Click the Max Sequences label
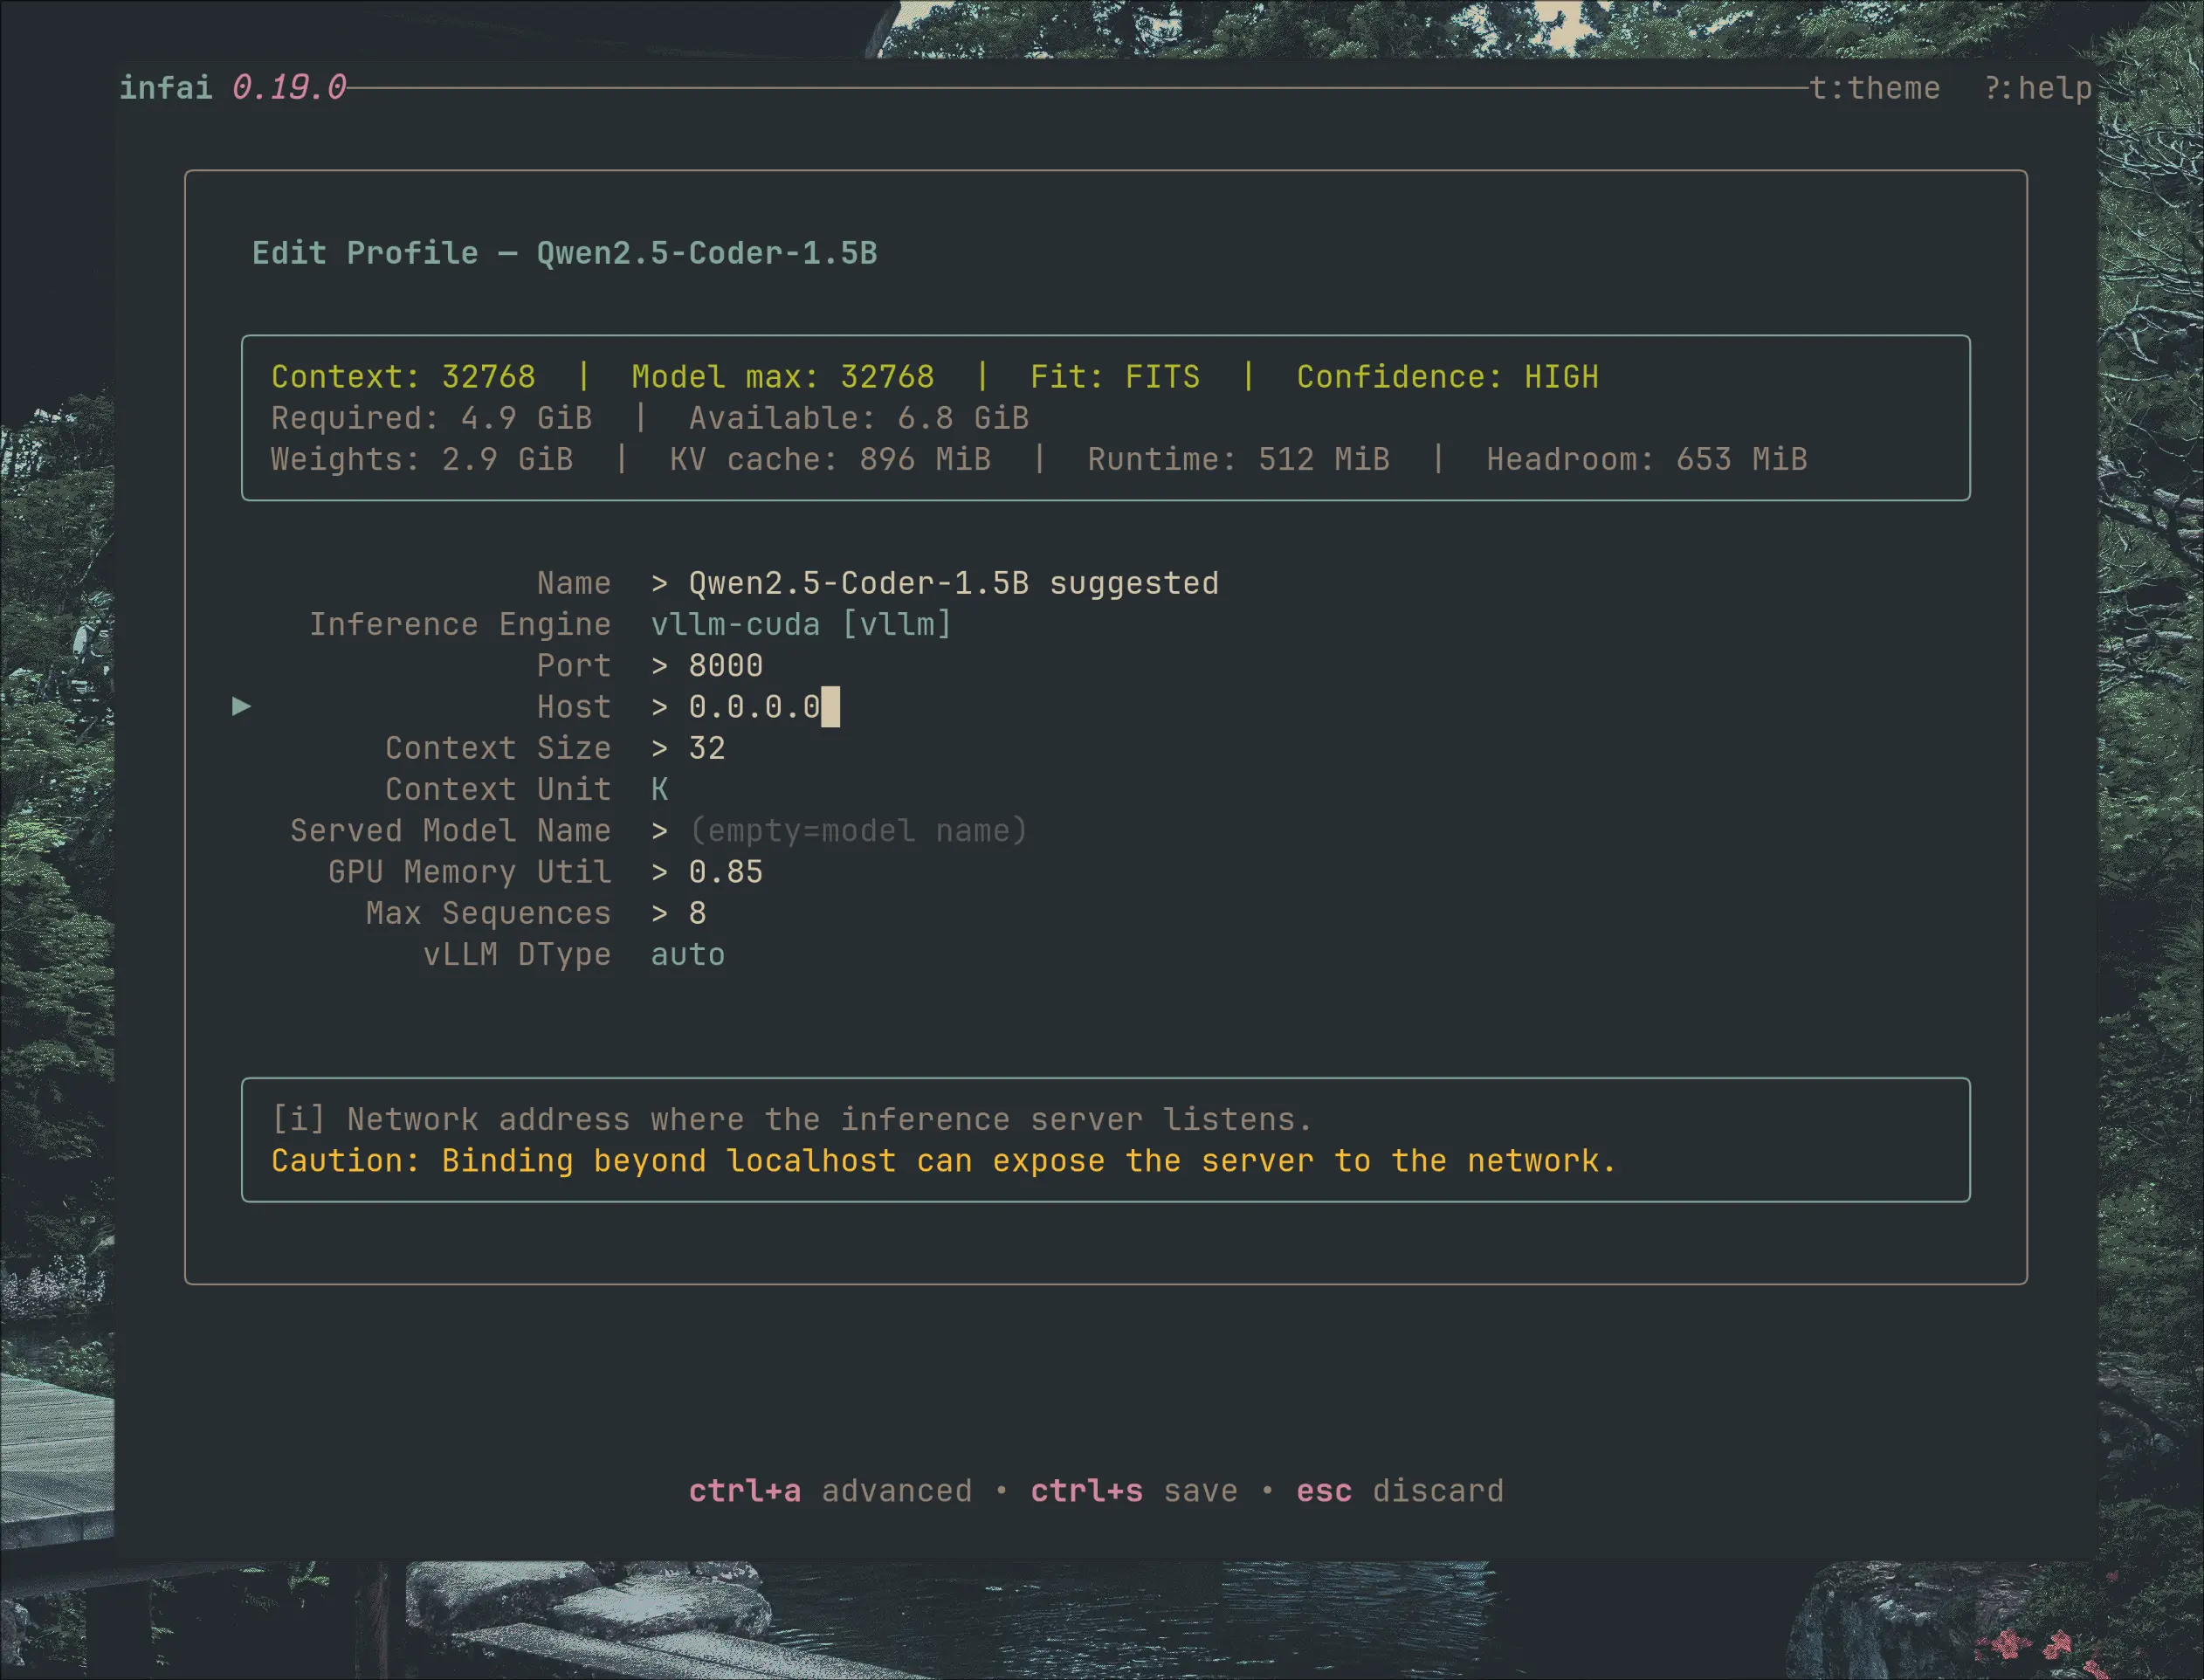Image resolution: width=2204 pixels, height=1680 pixels. pos(489,914)
